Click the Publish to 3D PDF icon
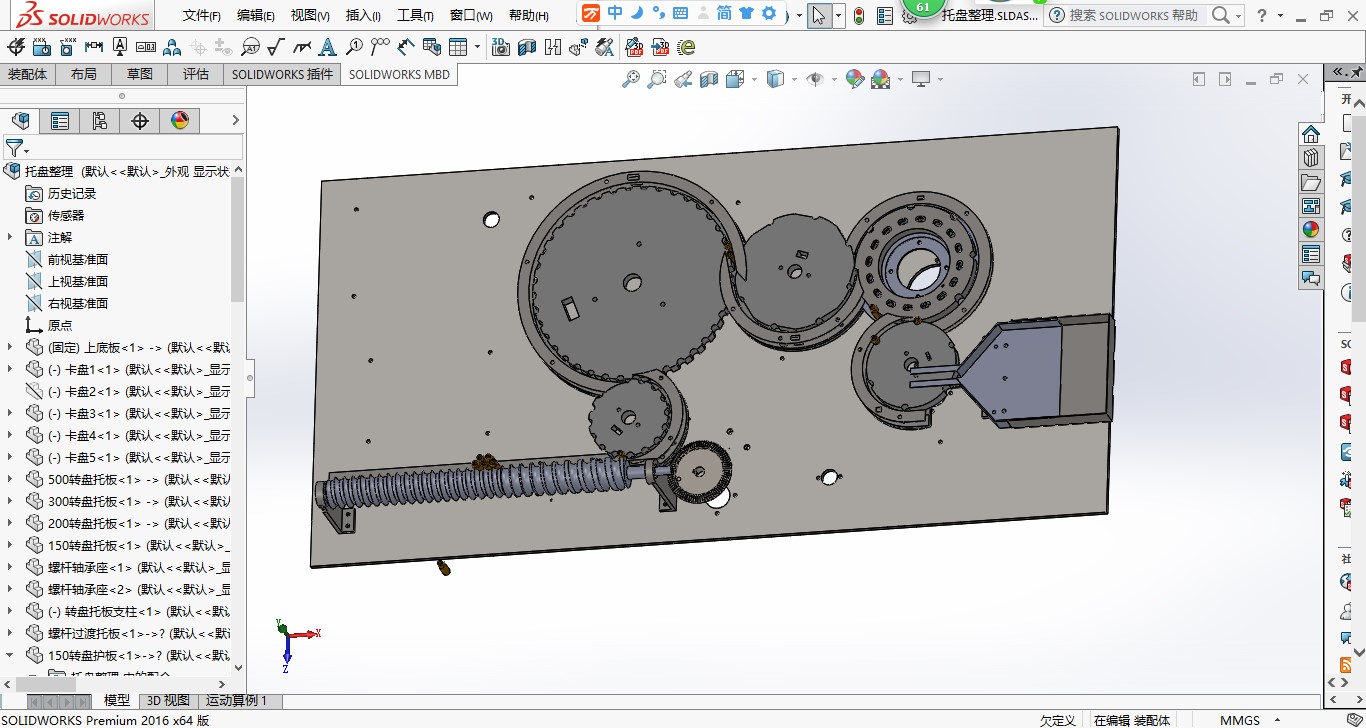 660,47
